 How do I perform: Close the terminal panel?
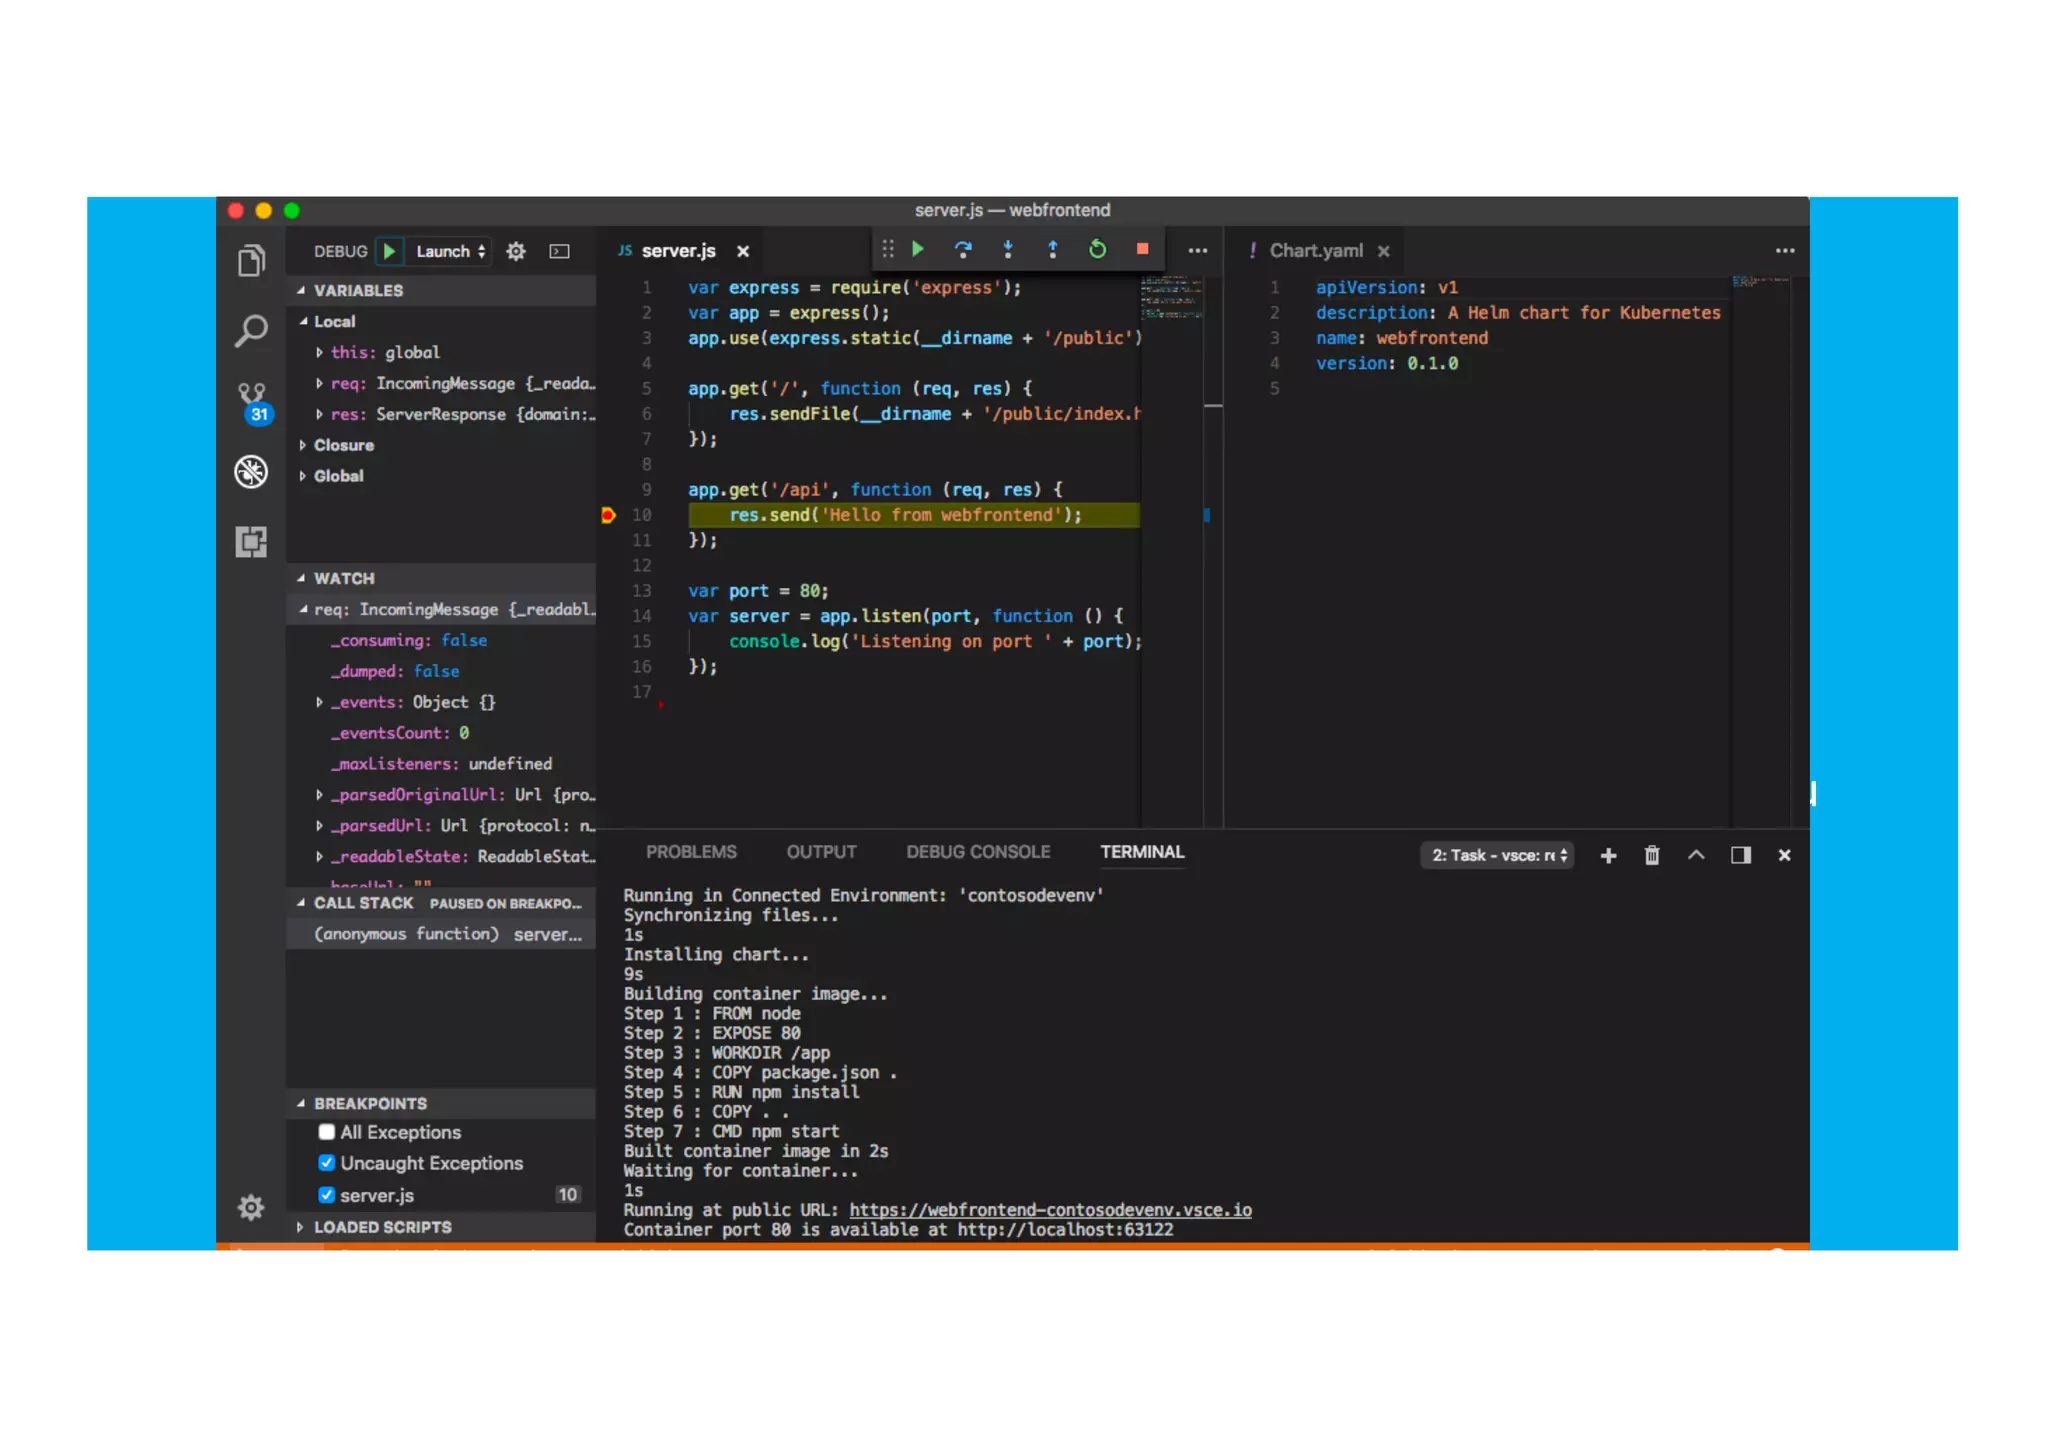pos(1784,855)
